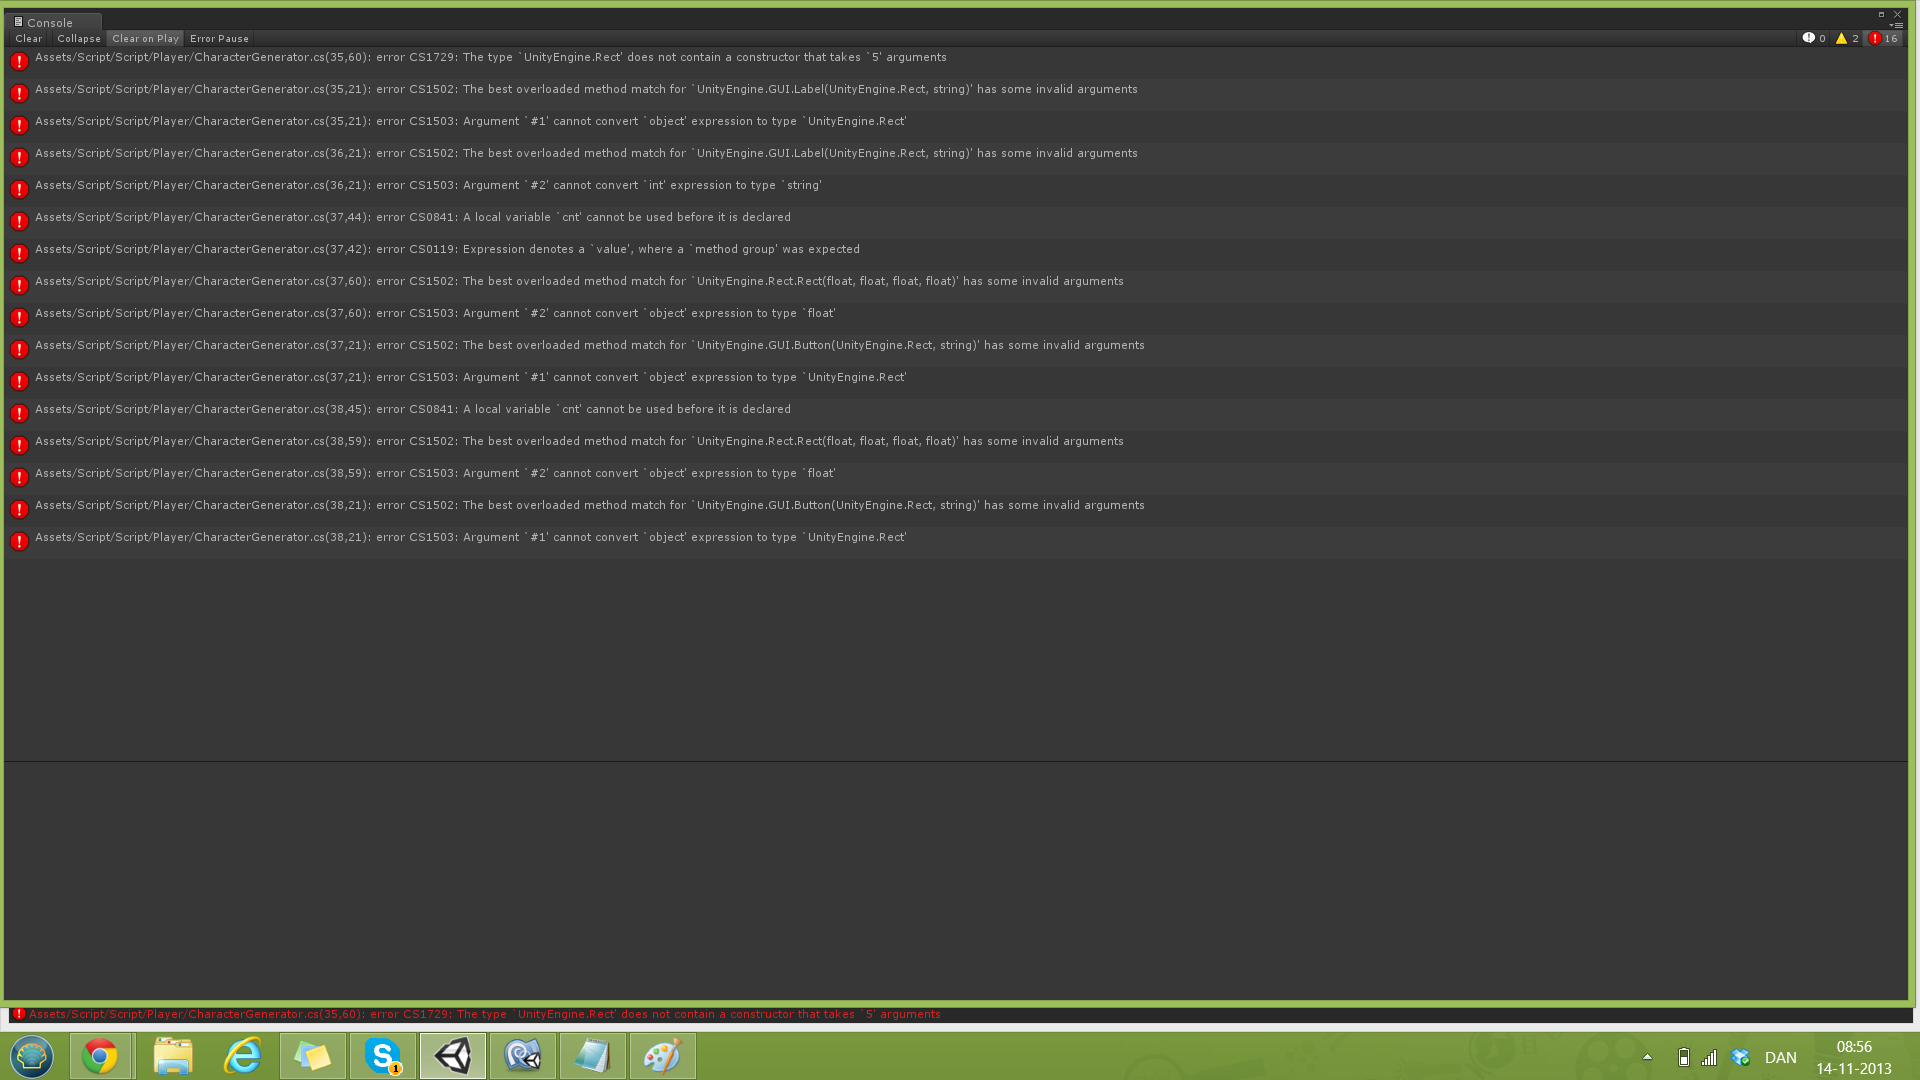Image resolution: width=1920 pixels, height=1080 pixels.
Task: Open Google Chrome from the taskbar
Action: (100, 1056)
